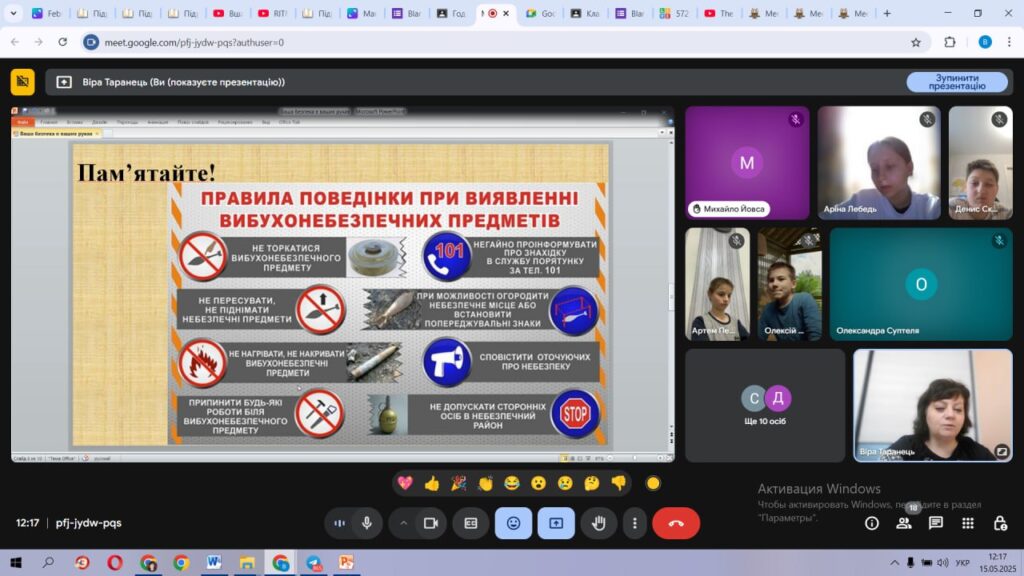The image size is (1024, 576).
Task: Toggle closed captions
Action: coord(471,523)
